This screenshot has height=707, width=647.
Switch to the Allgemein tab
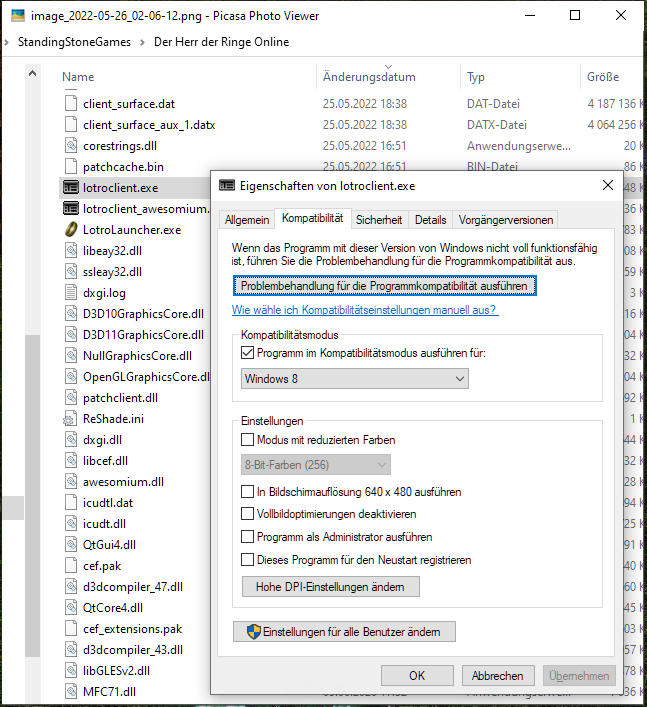[247, 220]
